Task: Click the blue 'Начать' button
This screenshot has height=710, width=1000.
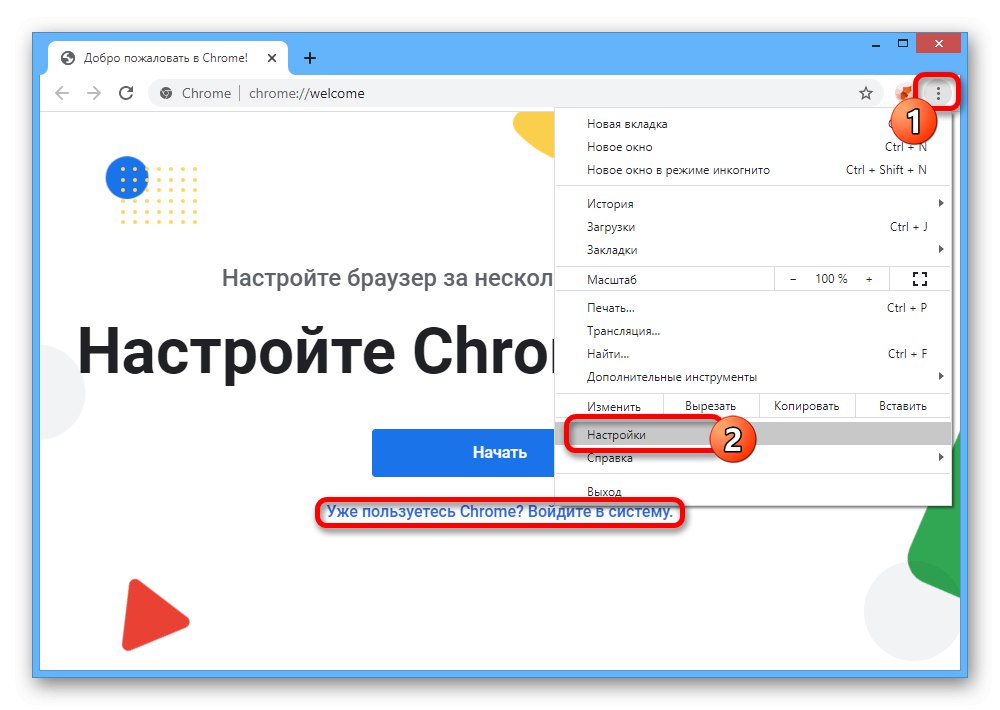Action: point(463,452)
